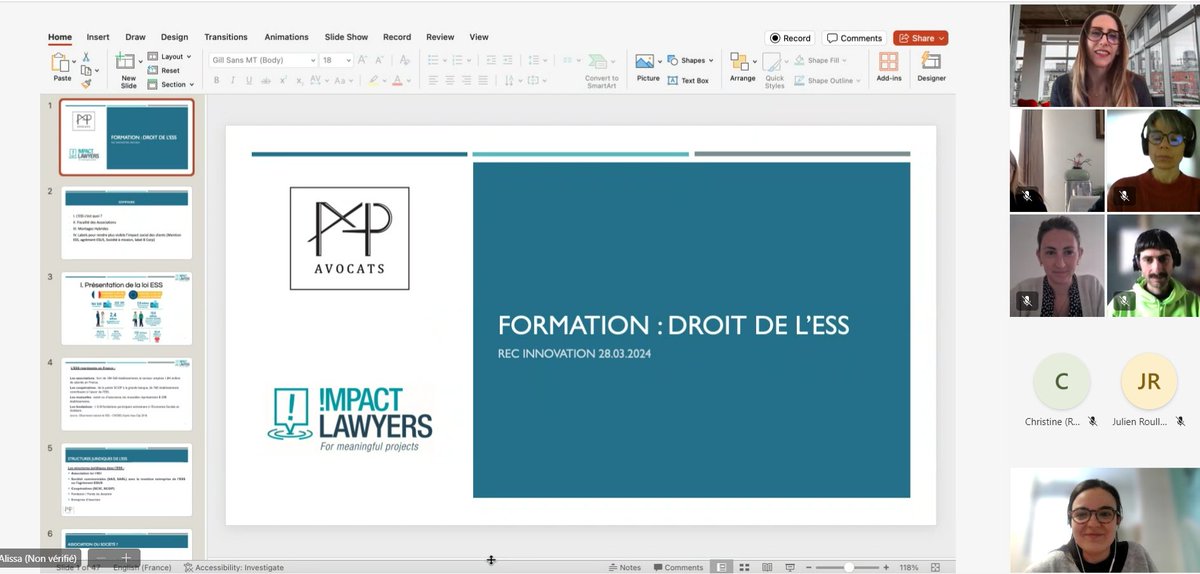1200x574 pixels.
Task: Open the Draw tab
Action: [135, 37]
